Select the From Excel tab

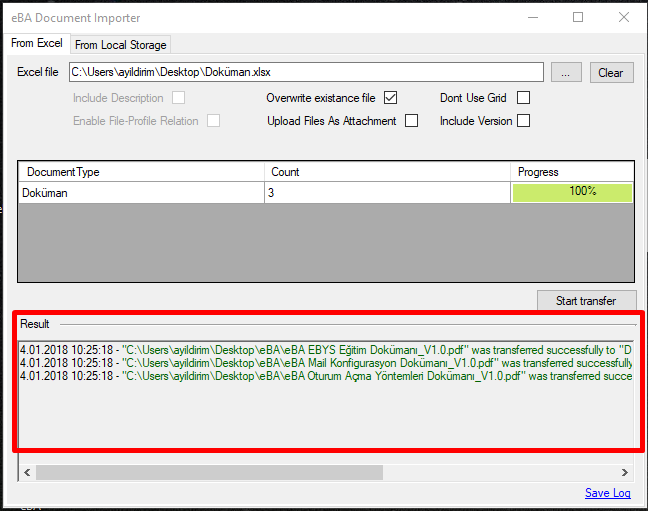37,44
